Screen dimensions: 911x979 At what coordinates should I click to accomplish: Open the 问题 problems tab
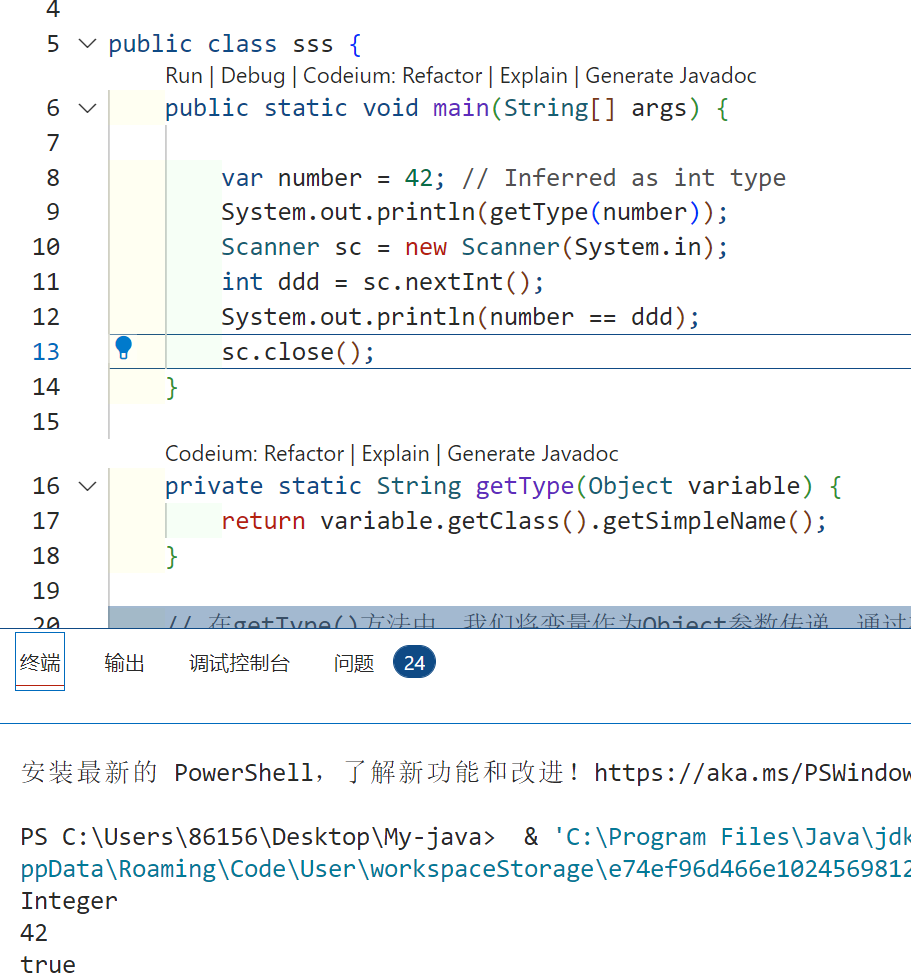click(353, 662)
